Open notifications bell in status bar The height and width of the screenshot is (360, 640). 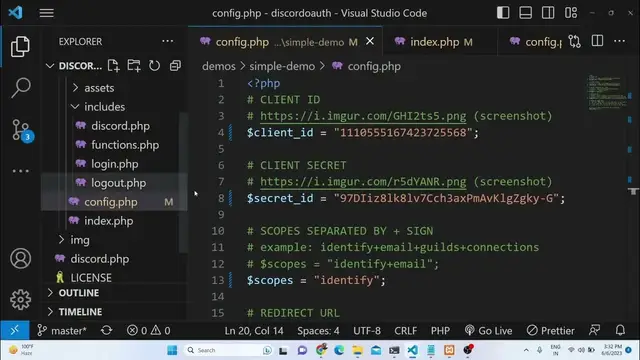pyautogui.click(x=620, y=330)
